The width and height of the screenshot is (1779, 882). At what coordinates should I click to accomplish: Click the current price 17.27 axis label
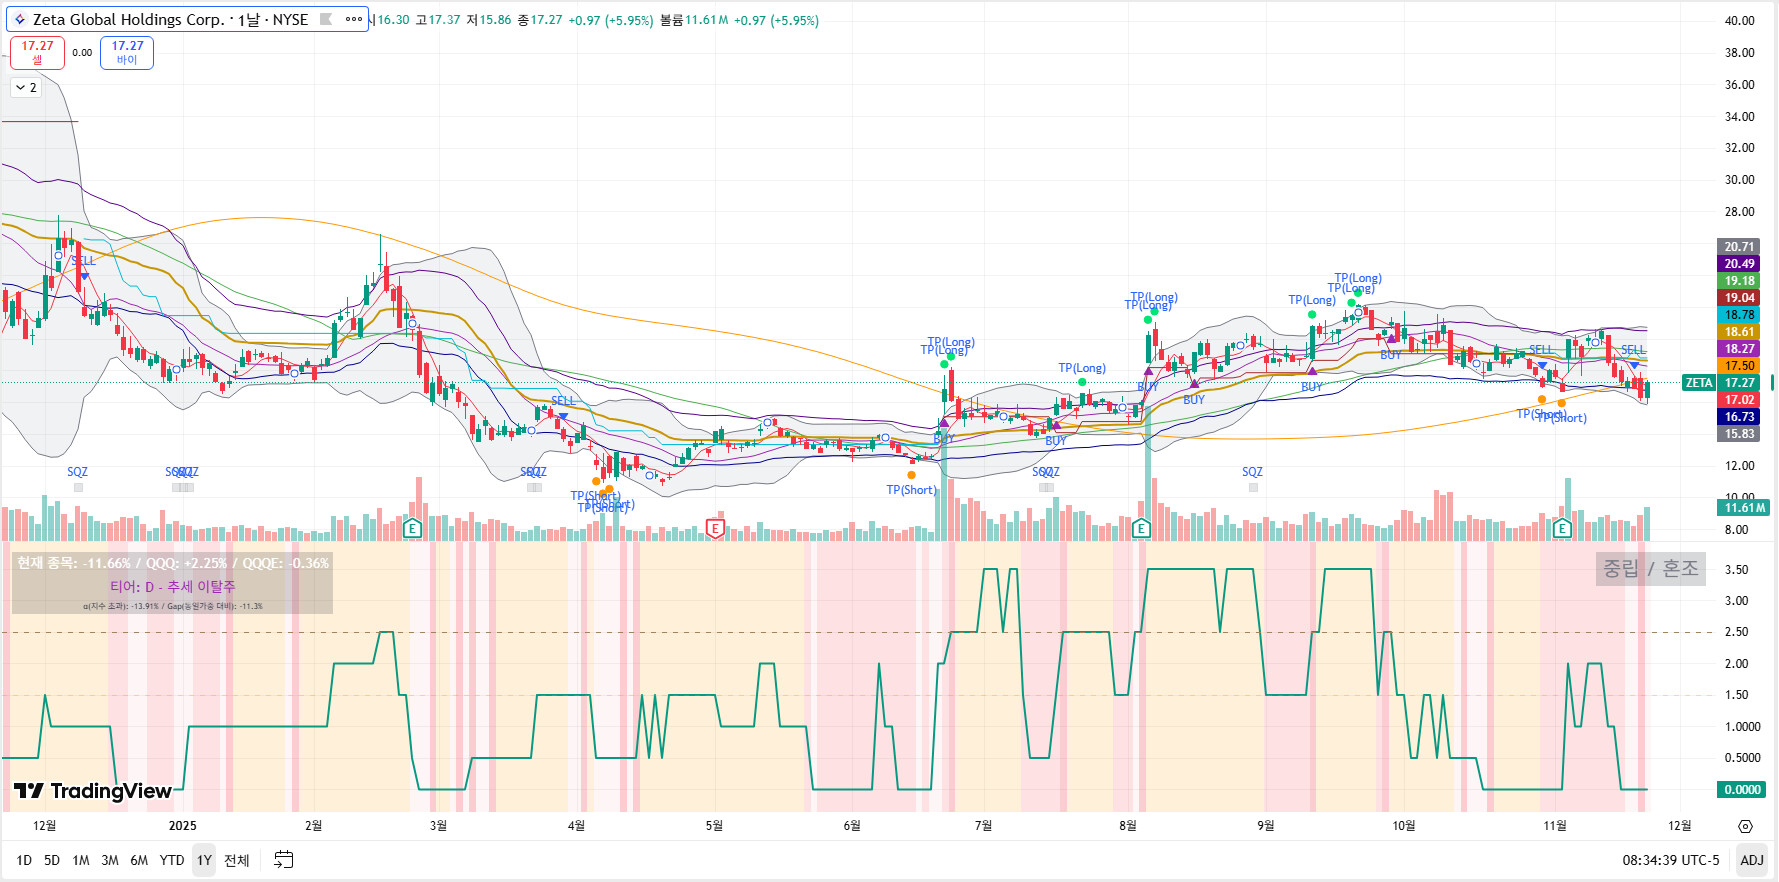1739,383
